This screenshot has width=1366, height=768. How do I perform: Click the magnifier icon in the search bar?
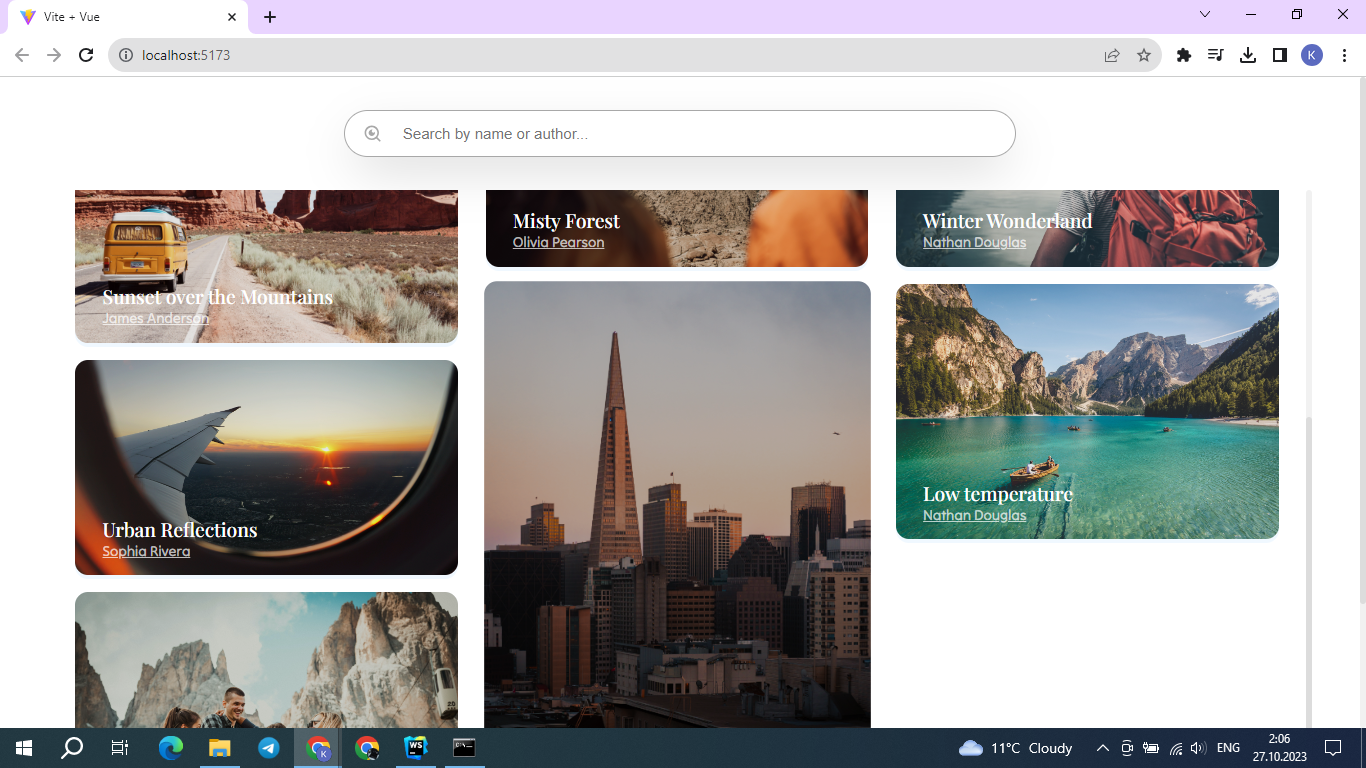coord(373,133)
